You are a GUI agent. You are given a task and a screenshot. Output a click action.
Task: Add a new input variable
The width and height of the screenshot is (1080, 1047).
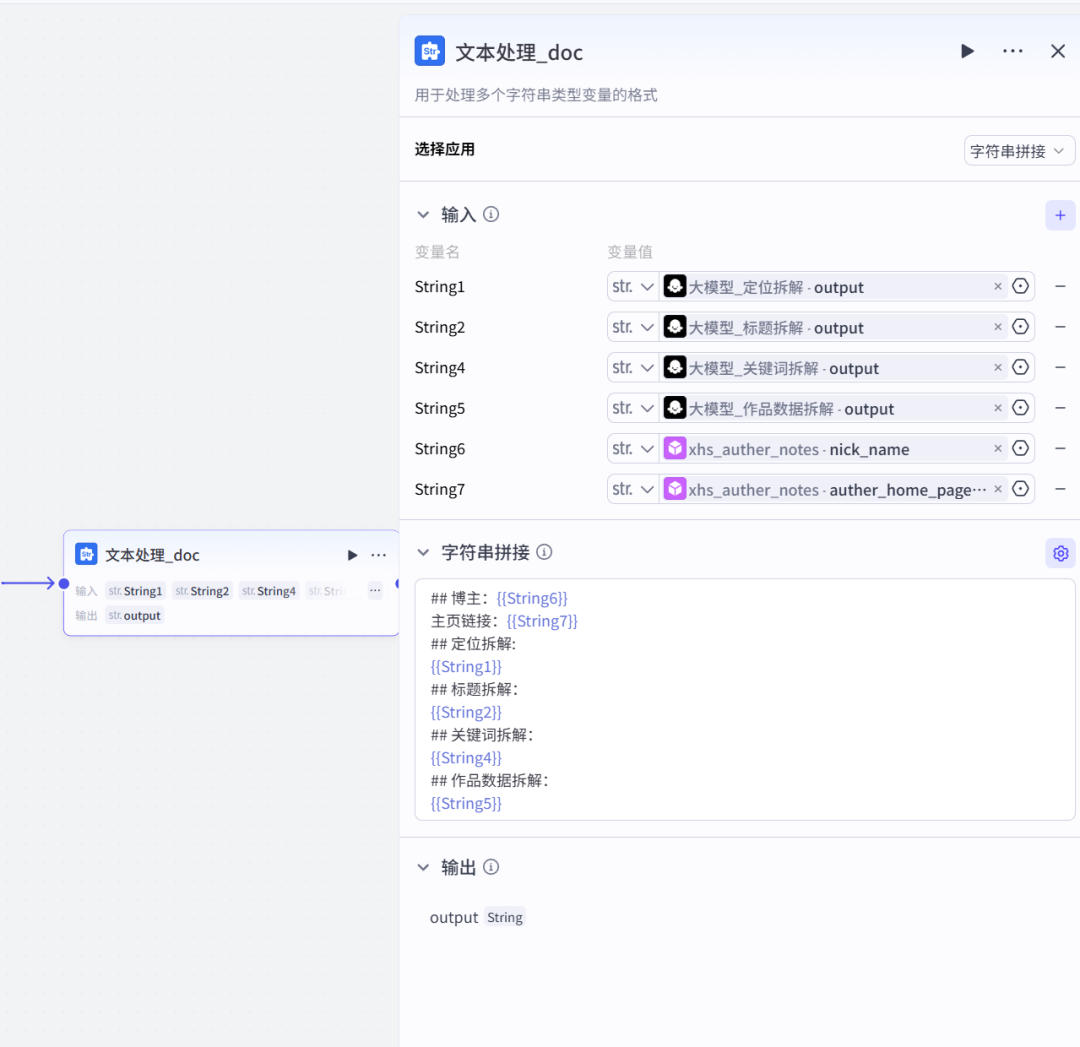[x=1059, y=216]
